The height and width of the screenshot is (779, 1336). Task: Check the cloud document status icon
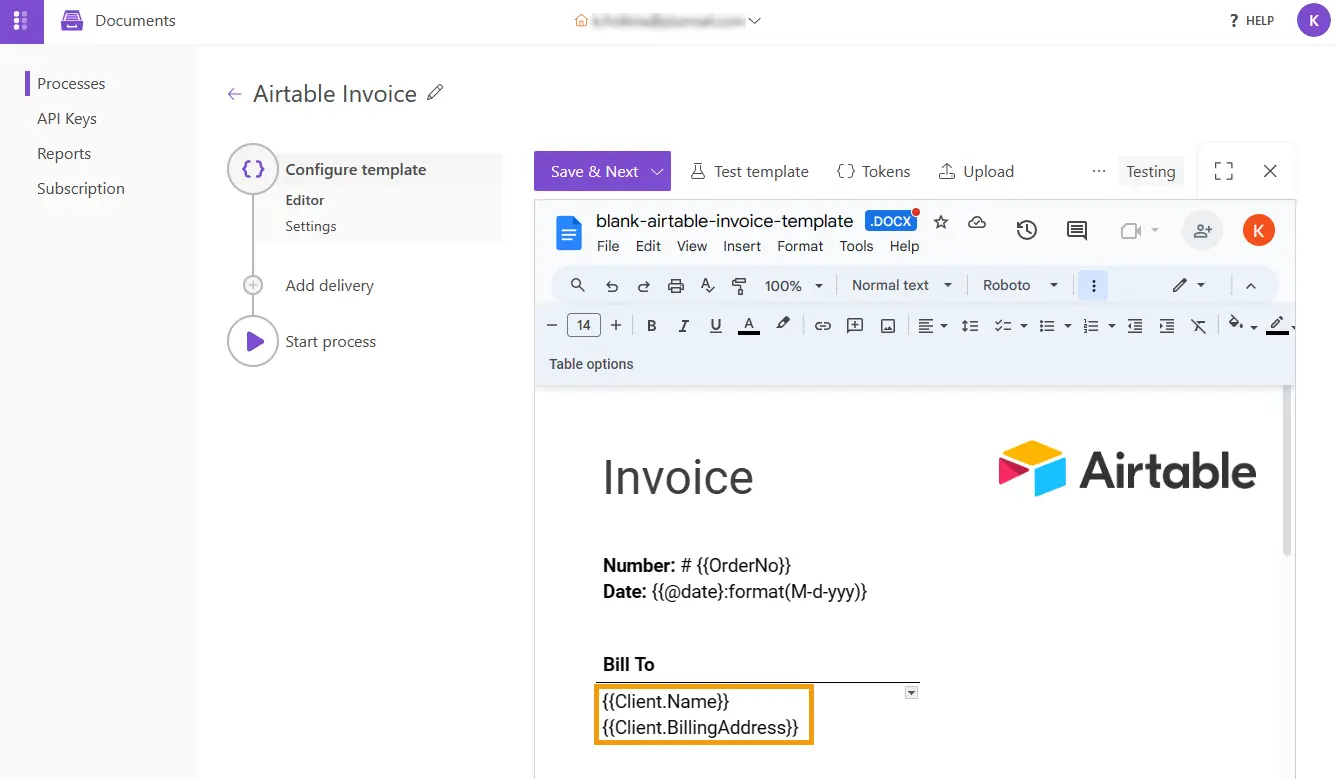977,221
